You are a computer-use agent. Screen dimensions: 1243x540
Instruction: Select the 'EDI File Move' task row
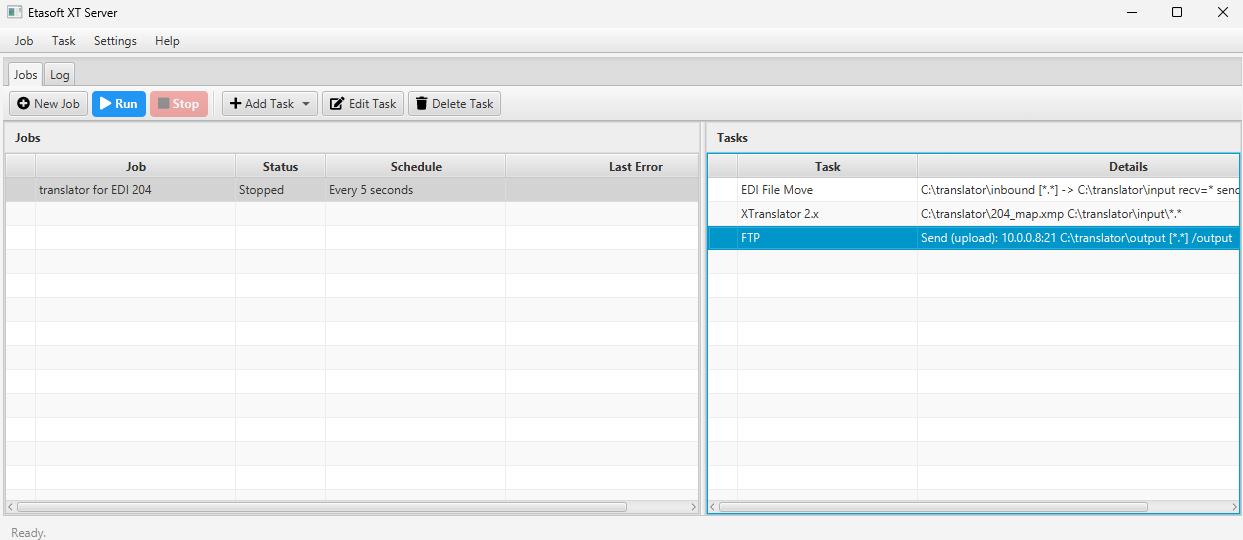pos(973,190)
